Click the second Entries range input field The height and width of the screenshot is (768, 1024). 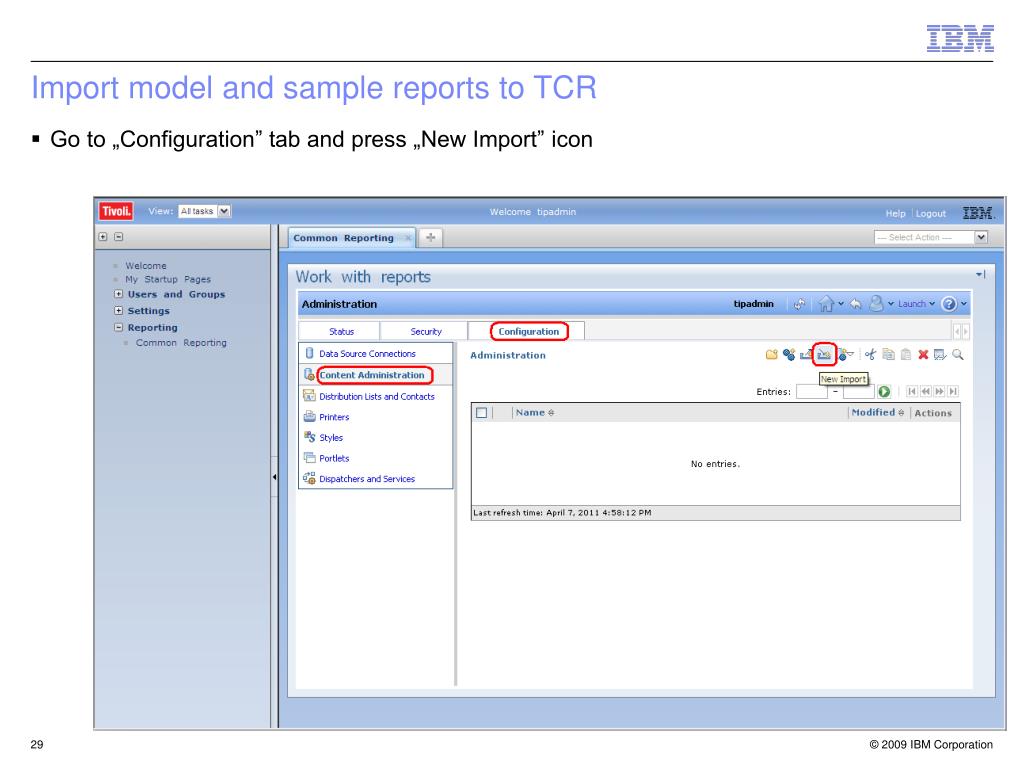click(858, 391)
